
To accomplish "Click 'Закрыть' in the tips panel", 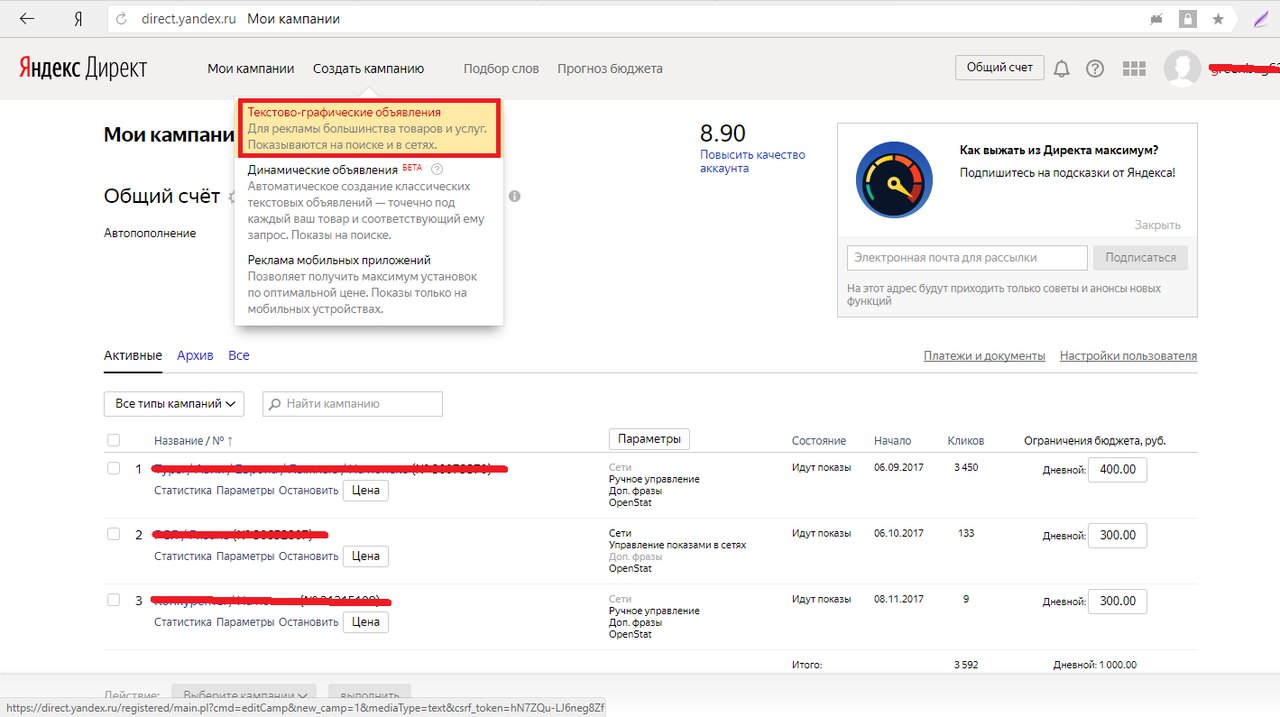I will click(1158, 225).
